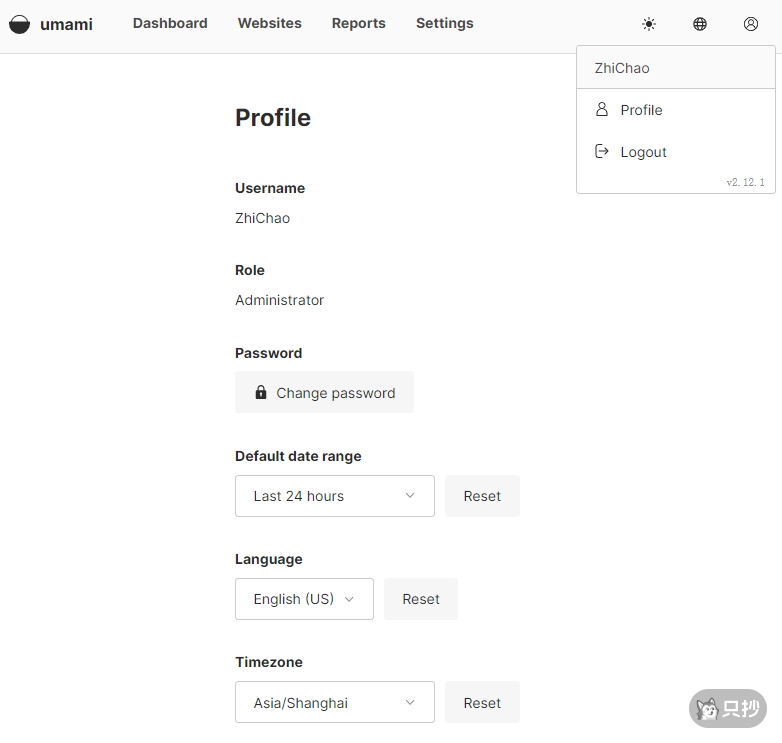The width and height of the screenshot is (782, 743).
Task: Reset the default date range
Action: (482, 496)
